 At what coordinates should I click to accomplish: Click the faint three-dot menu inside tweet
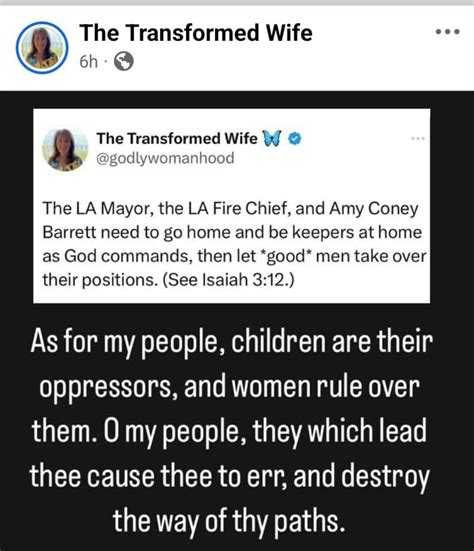418,138
